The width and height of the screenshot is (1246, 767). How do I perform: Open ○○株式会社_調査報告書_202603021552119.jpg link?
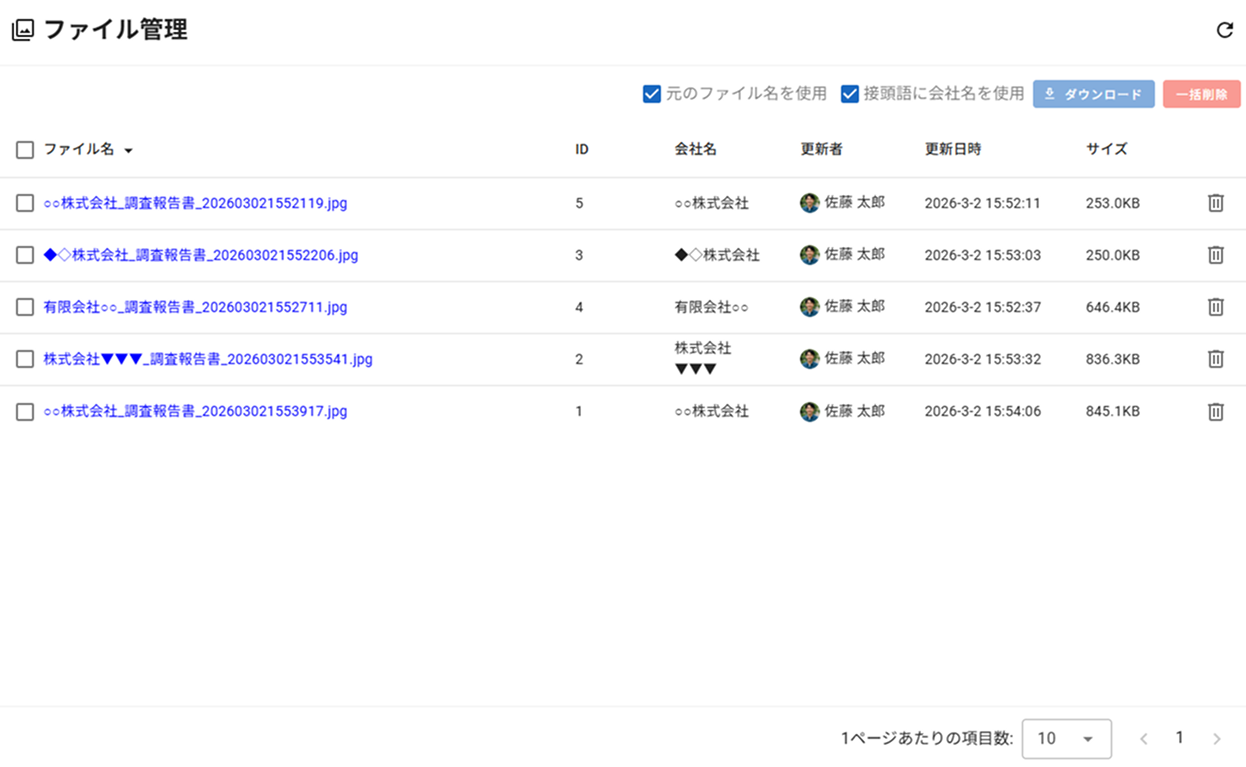(x=195, y=203)
